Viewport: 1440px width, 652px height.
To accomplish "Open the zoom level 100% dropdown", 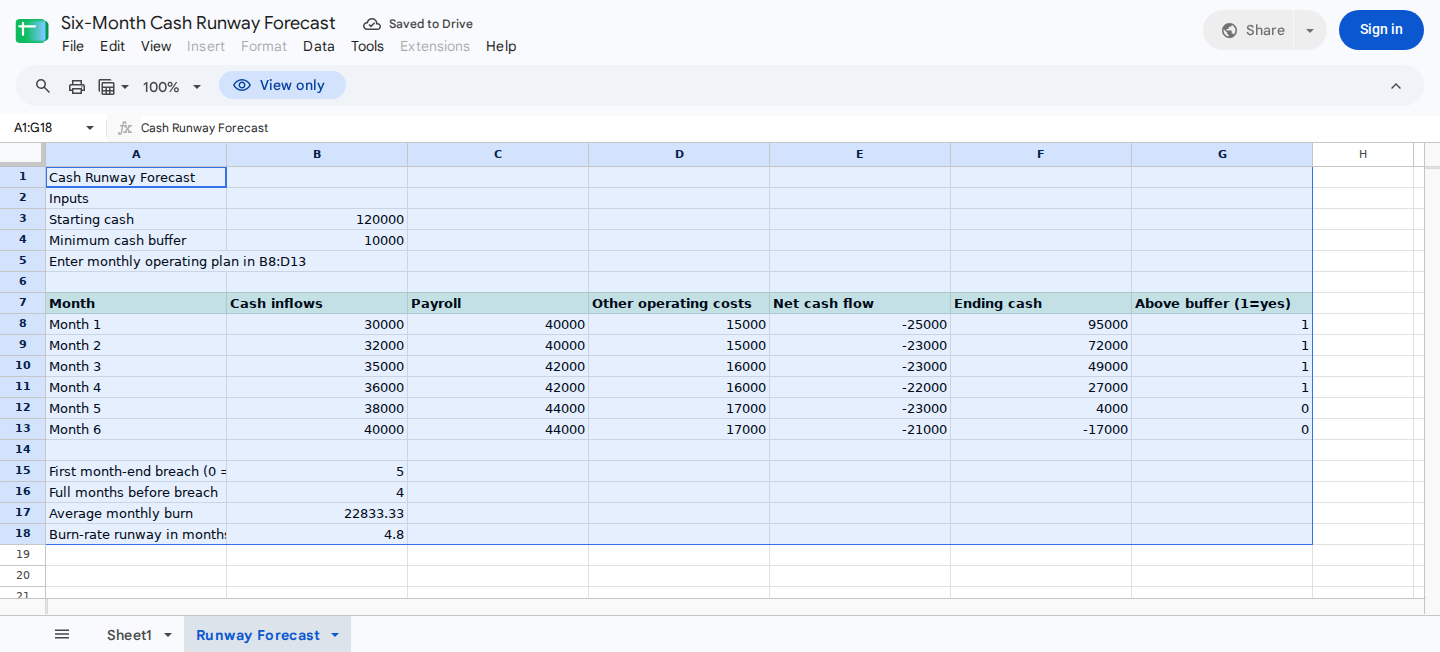I will click(x=172, y=87).
